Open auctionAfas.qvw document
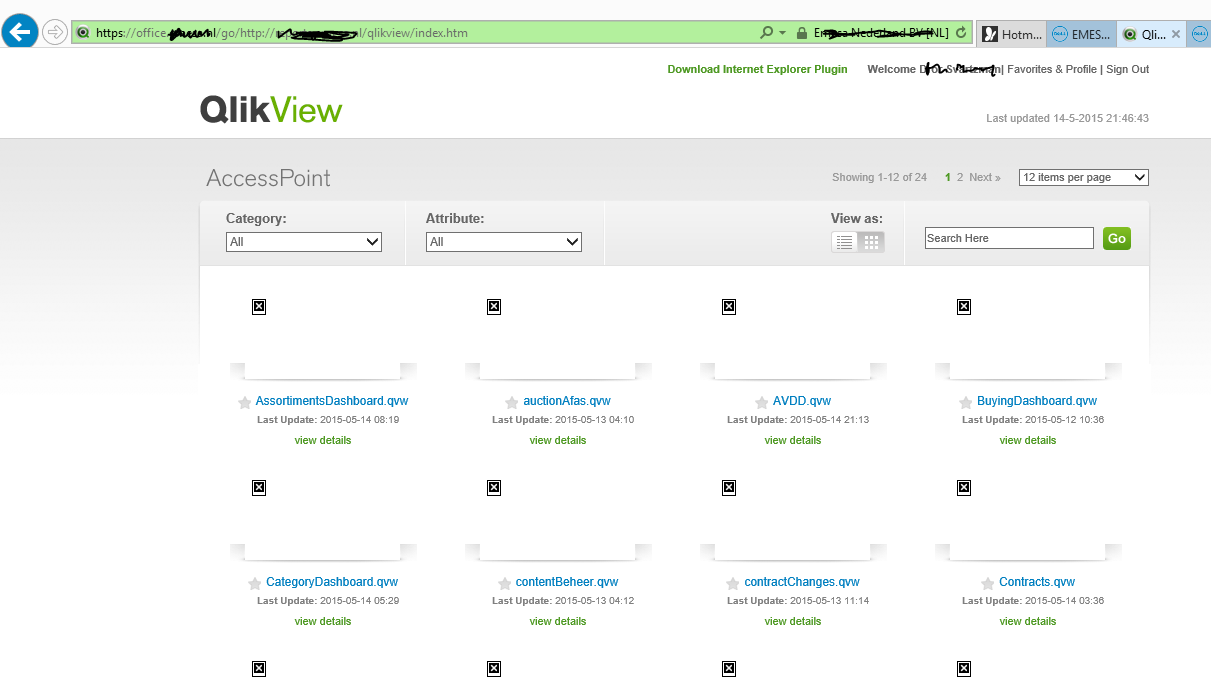Viewport: 1211px width, 696px height. 567,401
